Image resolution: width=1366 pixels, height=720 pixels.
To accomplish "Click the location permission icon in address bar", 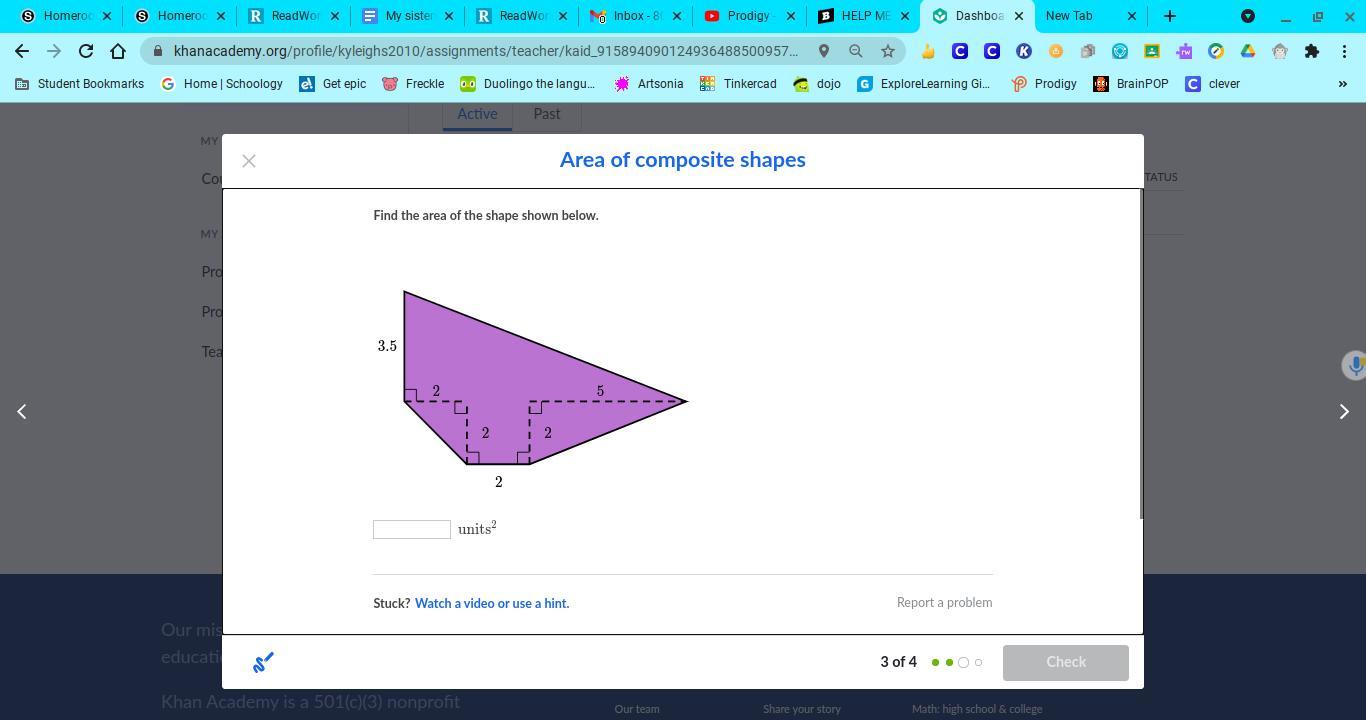I will (824, 51).
